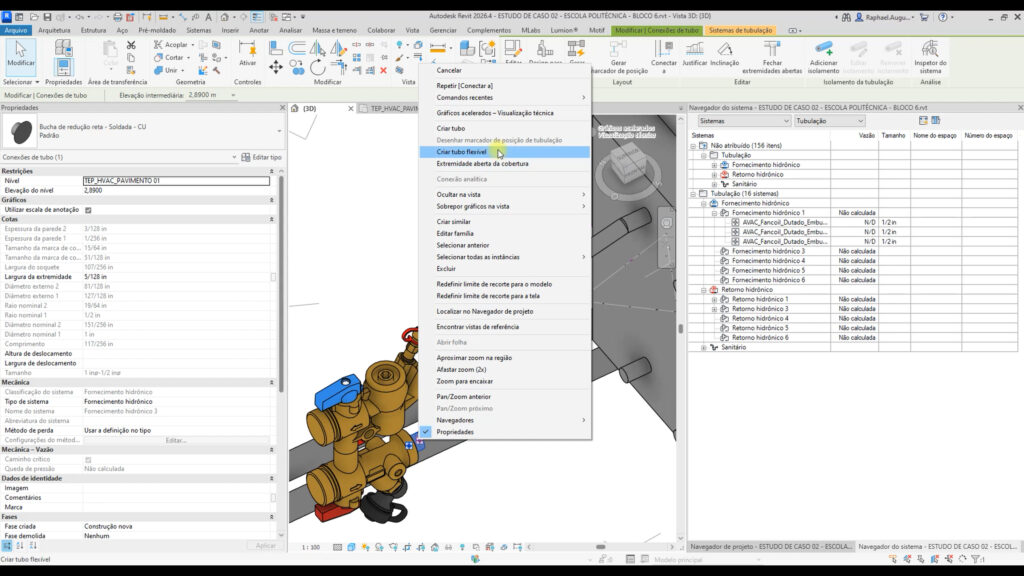Click the Nível value field

point(176,181)
